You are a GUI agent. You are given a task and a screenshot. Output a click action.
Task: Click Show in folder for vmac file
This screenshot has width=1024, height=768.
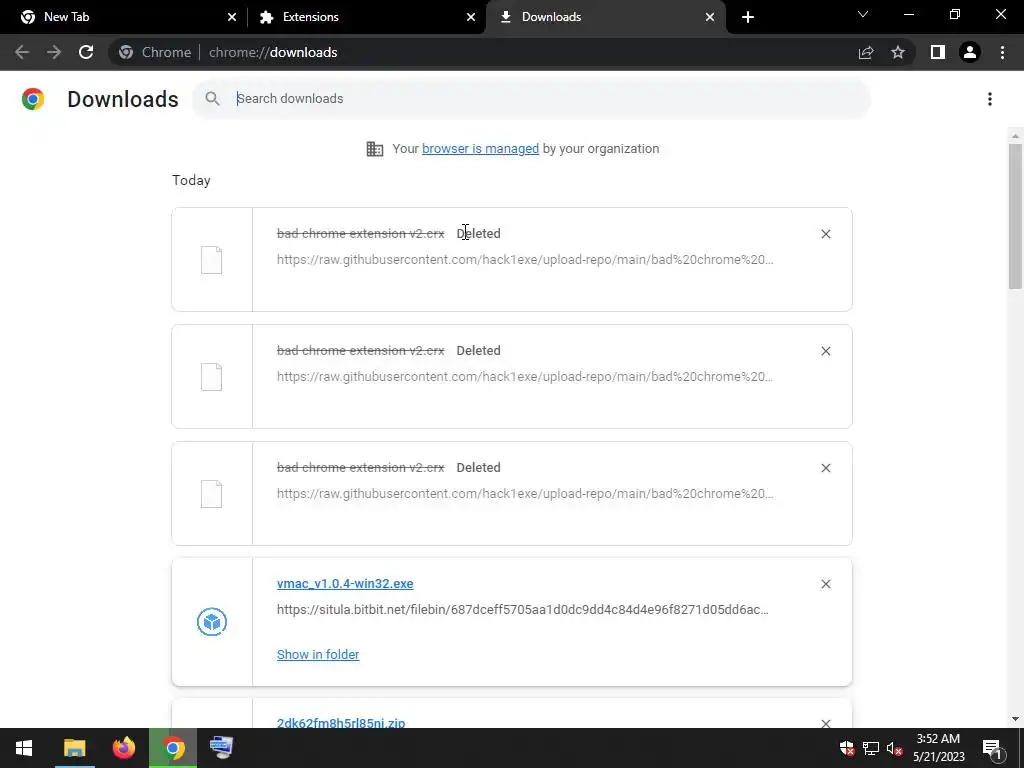click(318, 654)
